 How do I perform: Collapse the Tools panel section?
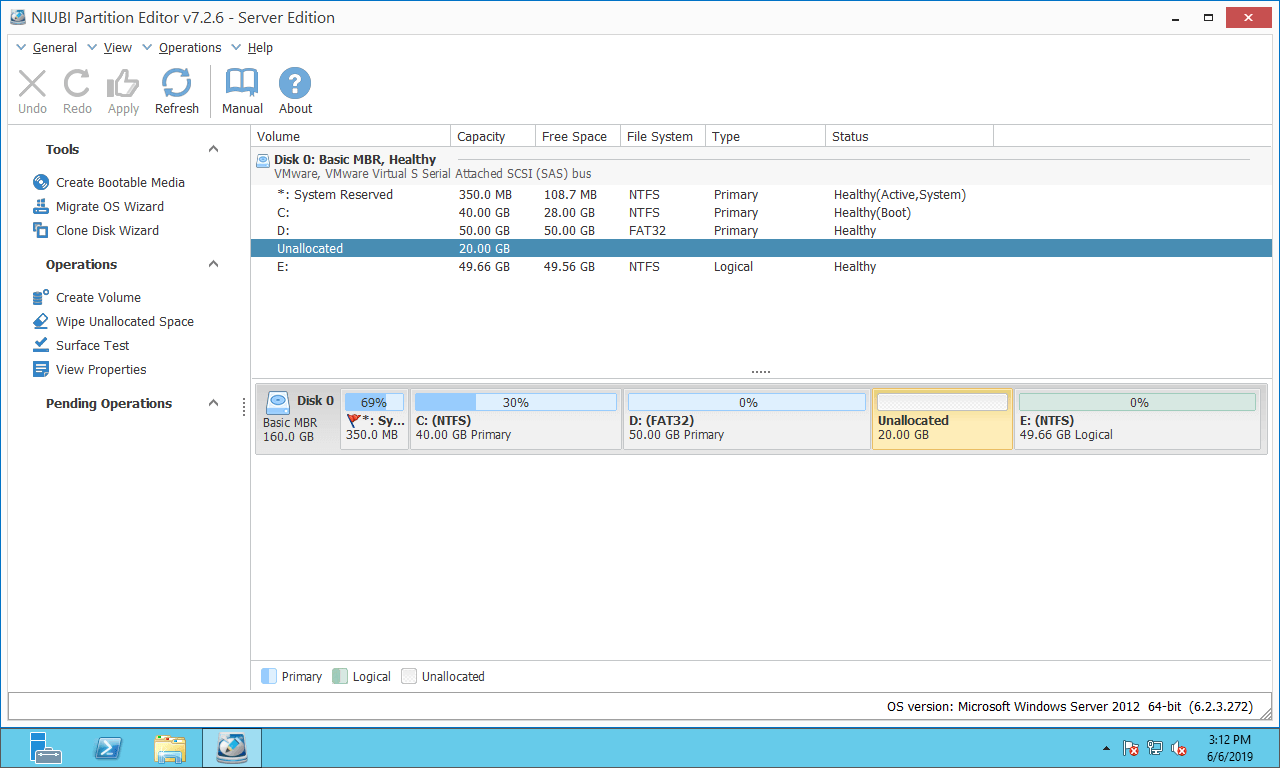[213, 149]
